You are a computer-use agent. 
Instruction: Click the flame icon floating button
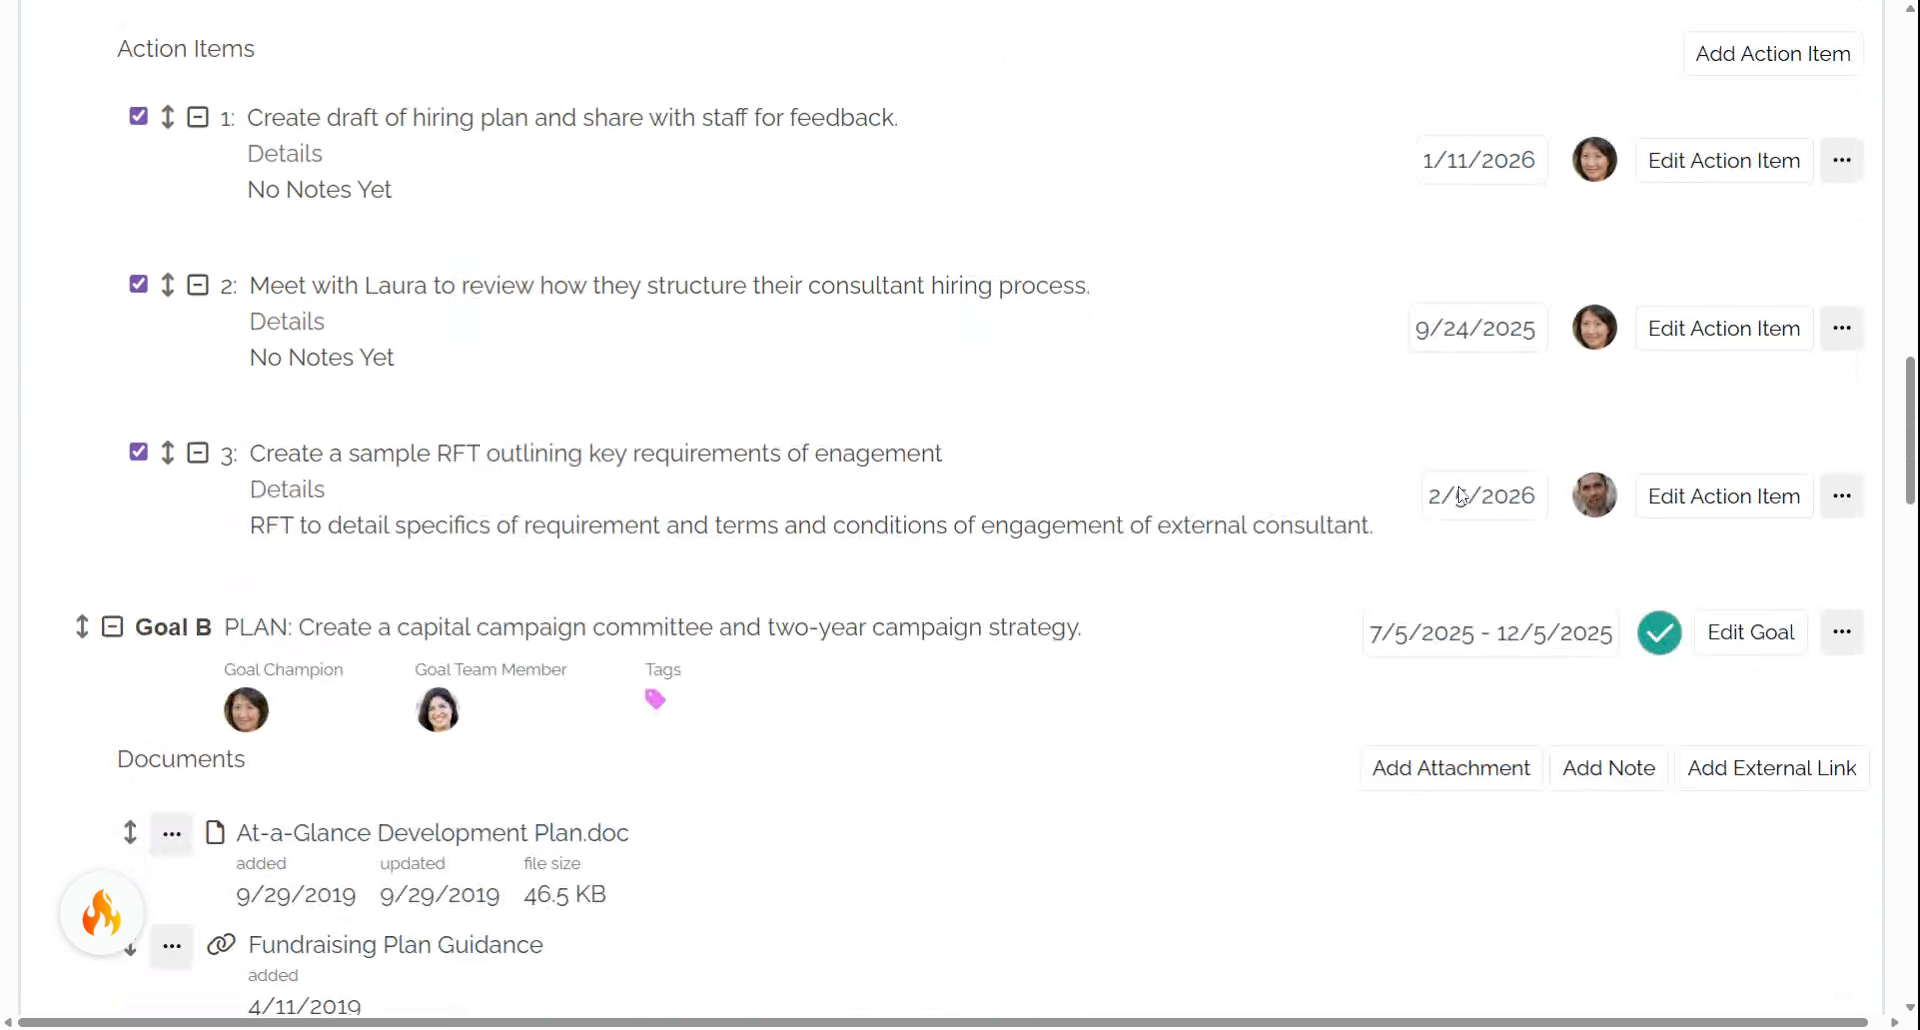pos(102,913)
